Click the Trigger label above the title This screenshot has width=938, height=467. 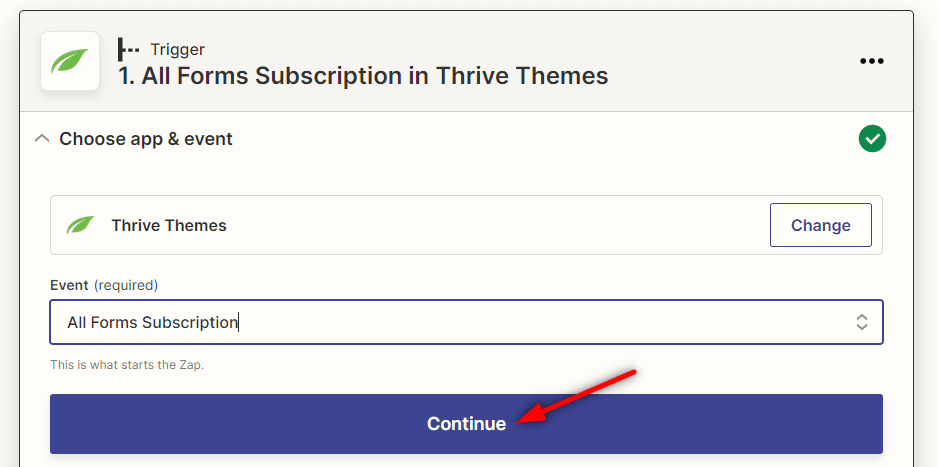pyautogui.click(x=177, y=49)
